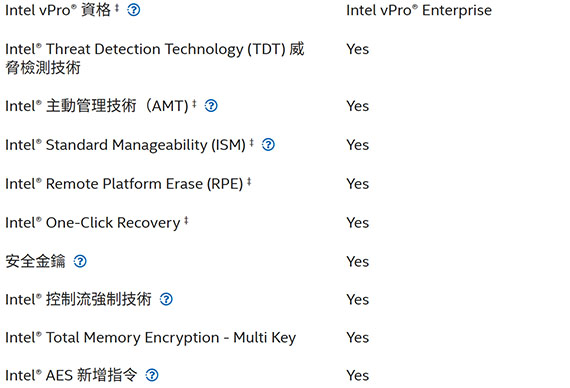Click the question mark next to 主動管理技術 (AMT)
The height and width of the screenshot is (388, 570).
(x=211, y=106)
